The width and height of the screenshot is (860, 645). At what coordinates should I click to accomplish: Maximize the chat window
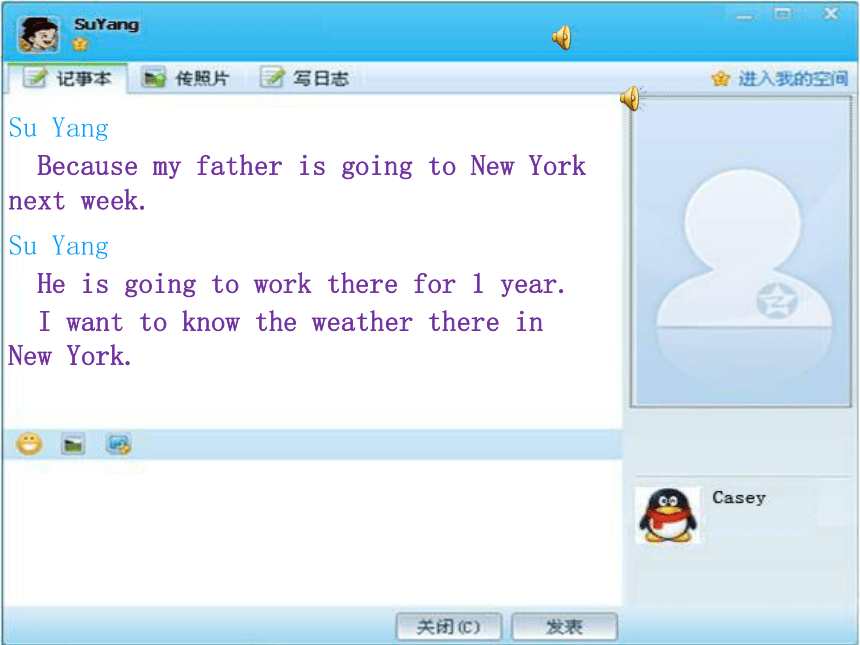pos(783,14)
